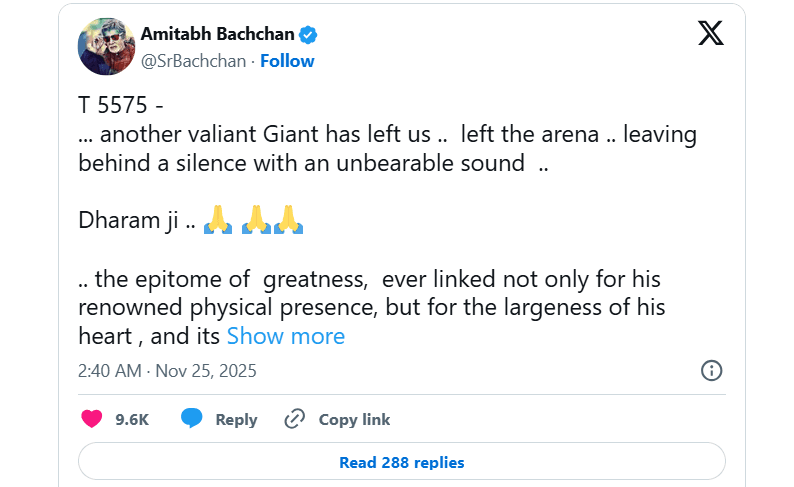794x487 pixels.
Task: Expand the tweet with Show more
Action: pos(286,336)
